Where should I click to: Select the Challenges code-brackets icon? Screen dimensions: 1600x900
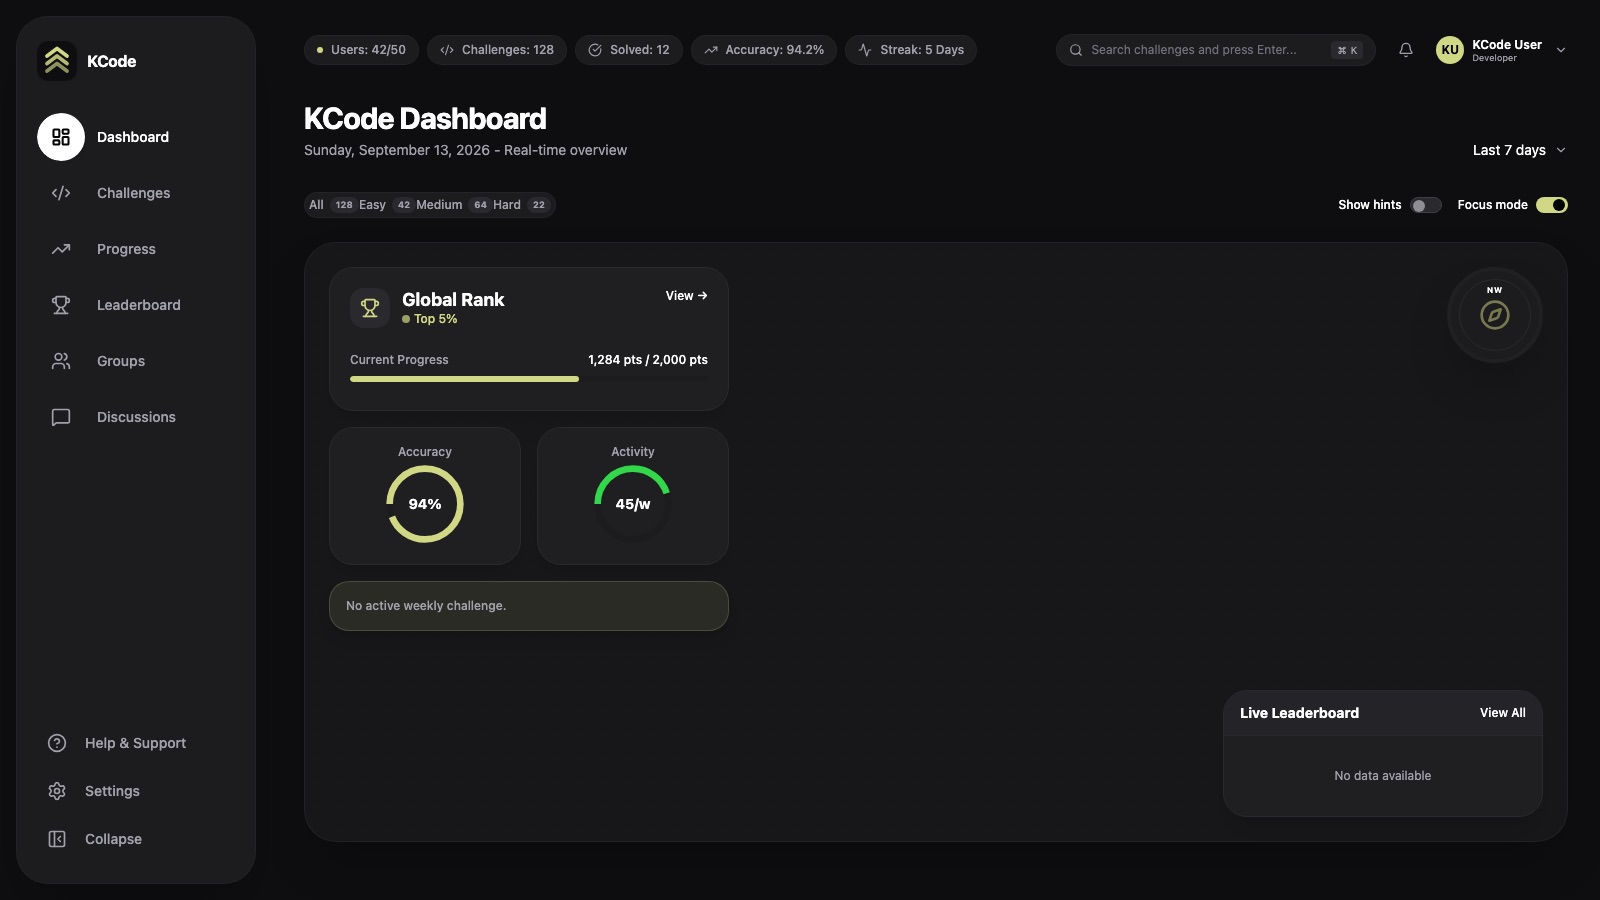pos(61,193)
